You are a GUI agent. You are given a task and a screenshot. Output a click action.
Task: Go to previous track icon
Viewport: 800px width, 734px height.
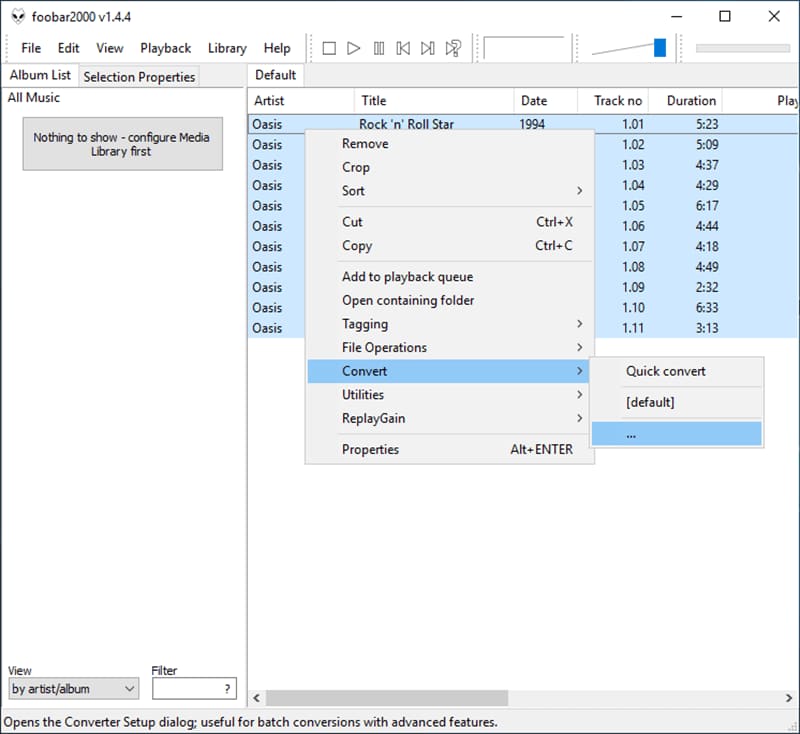point(403,48)
